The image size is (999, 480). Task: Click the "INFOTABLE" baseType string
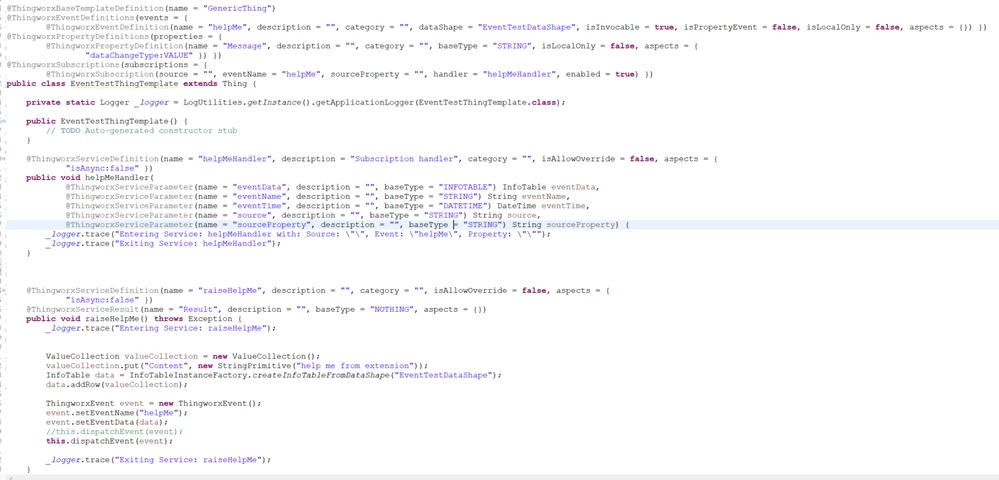click(466, 187)
